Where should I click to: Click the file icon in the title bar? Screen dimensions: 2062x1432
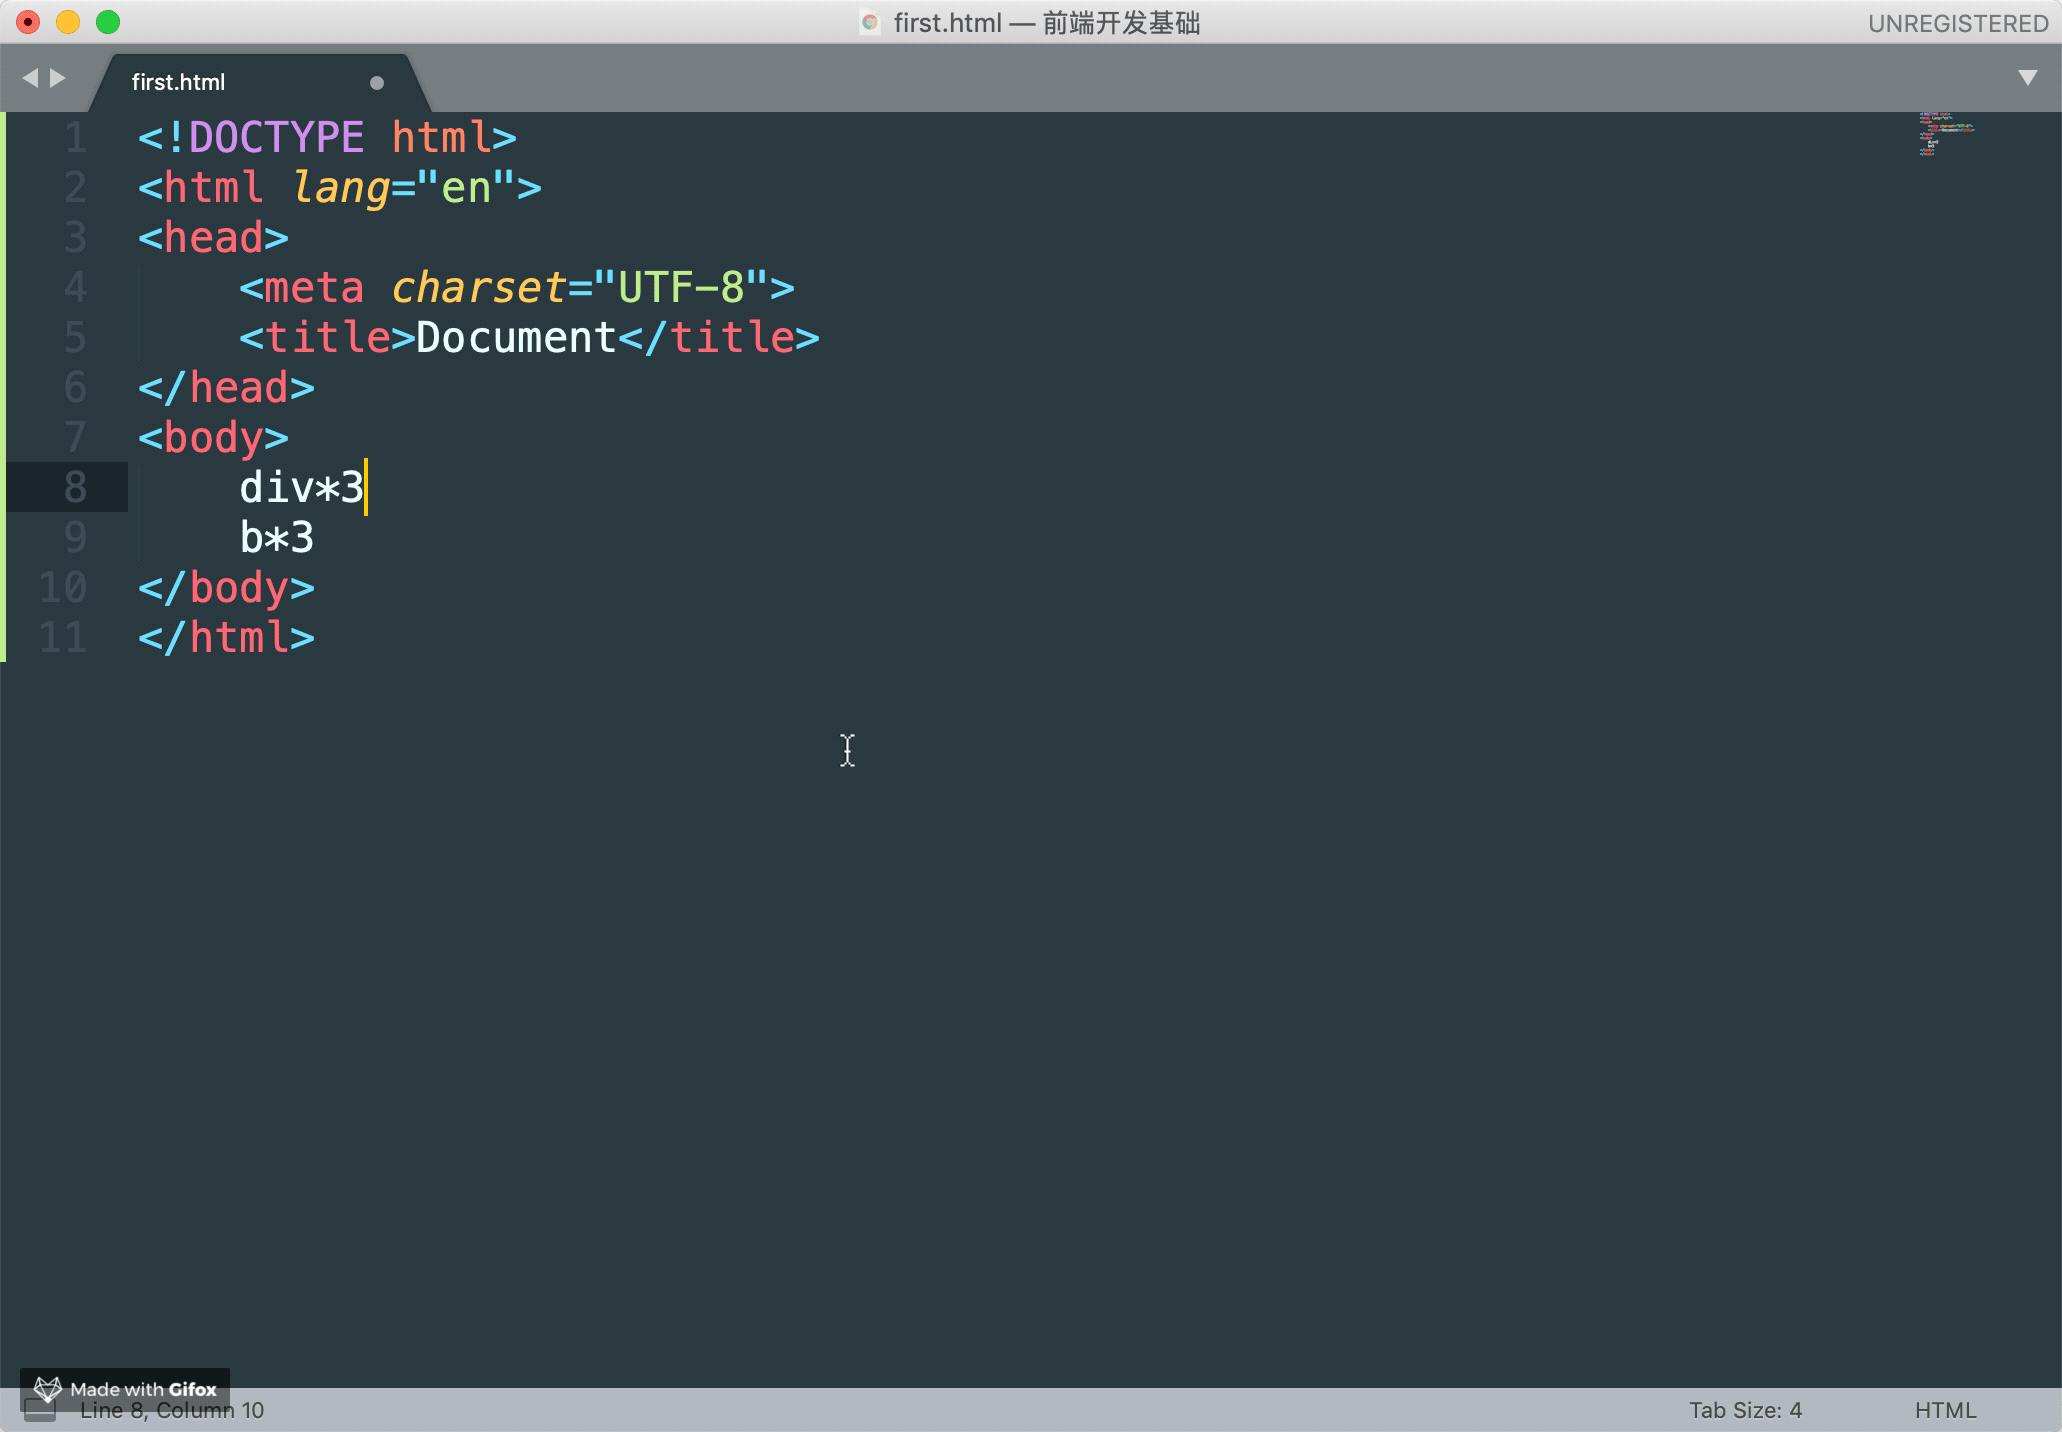pos(870,23)
